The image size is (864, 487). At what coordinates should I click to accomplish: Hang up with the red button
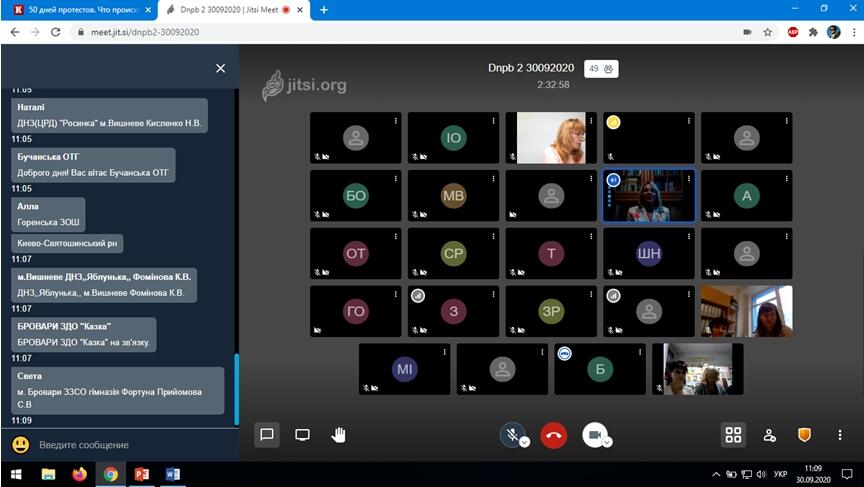click(553, 435)
